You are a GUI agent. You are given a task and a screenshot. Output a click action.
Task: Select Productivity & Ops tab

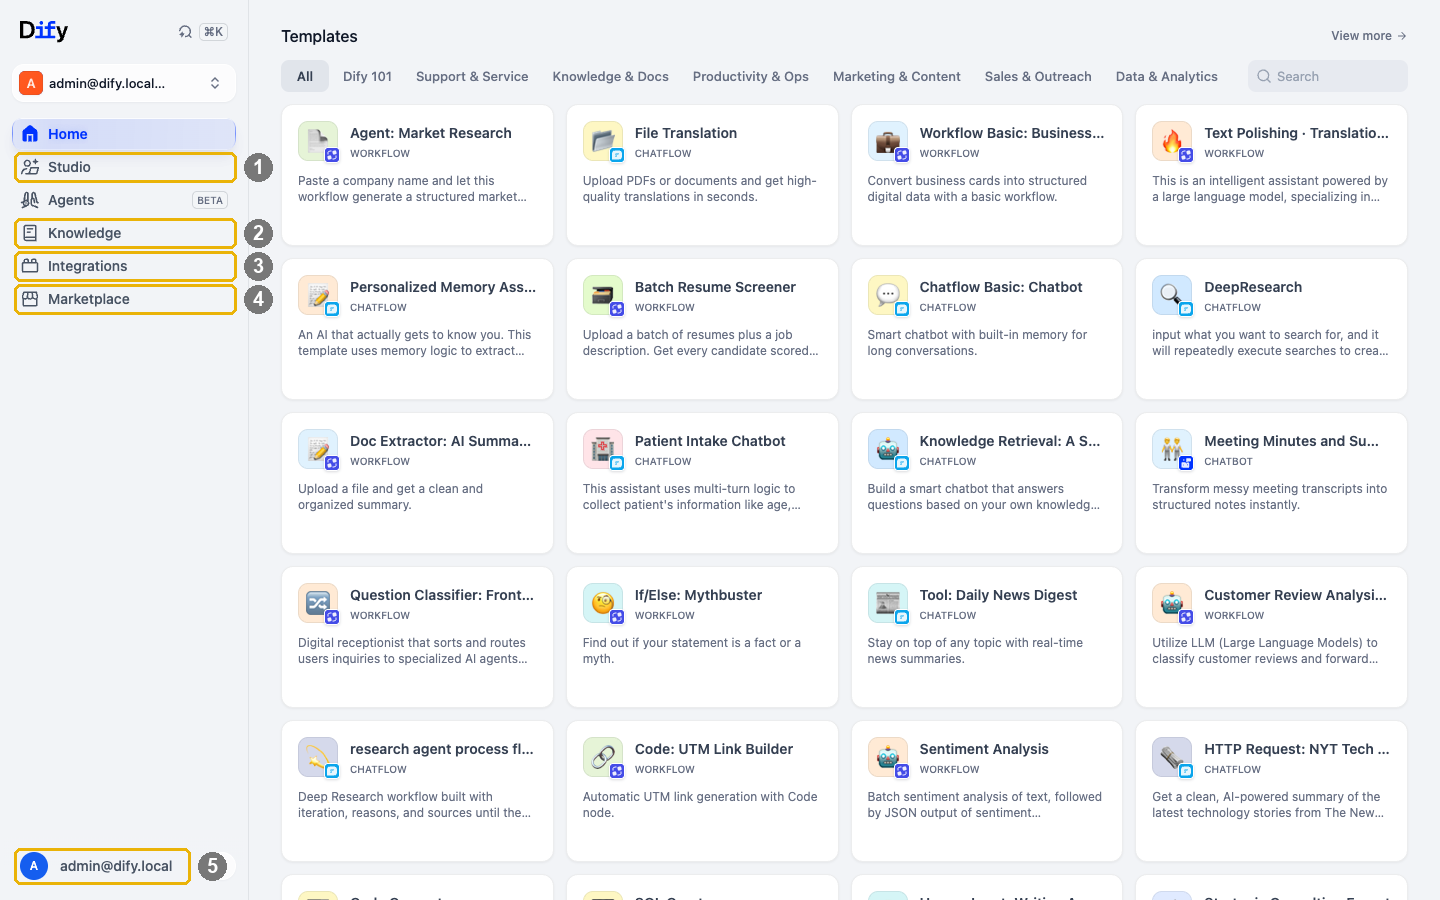[x=750, y=76]
